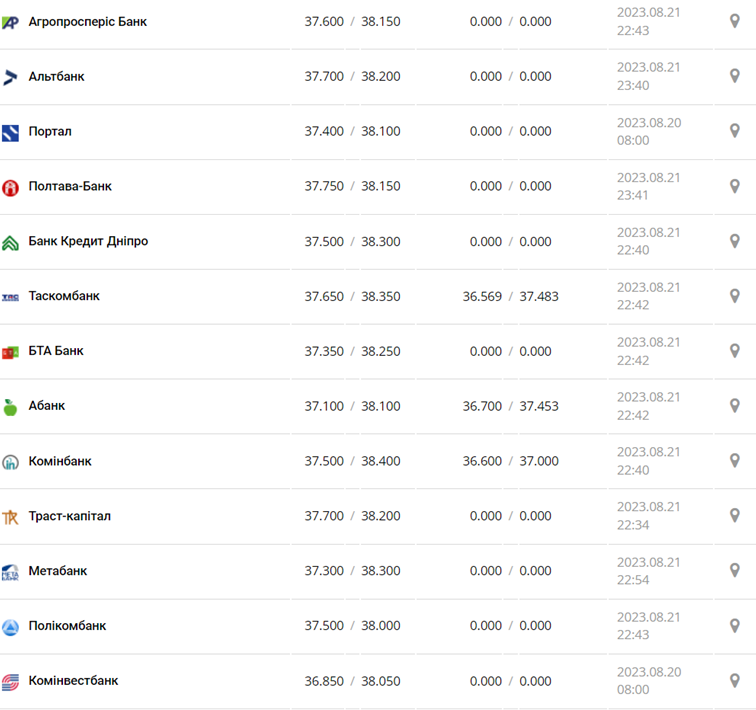Show map location for Комінвестбанк
Screen dimensions: 756x710
point(734,681)
